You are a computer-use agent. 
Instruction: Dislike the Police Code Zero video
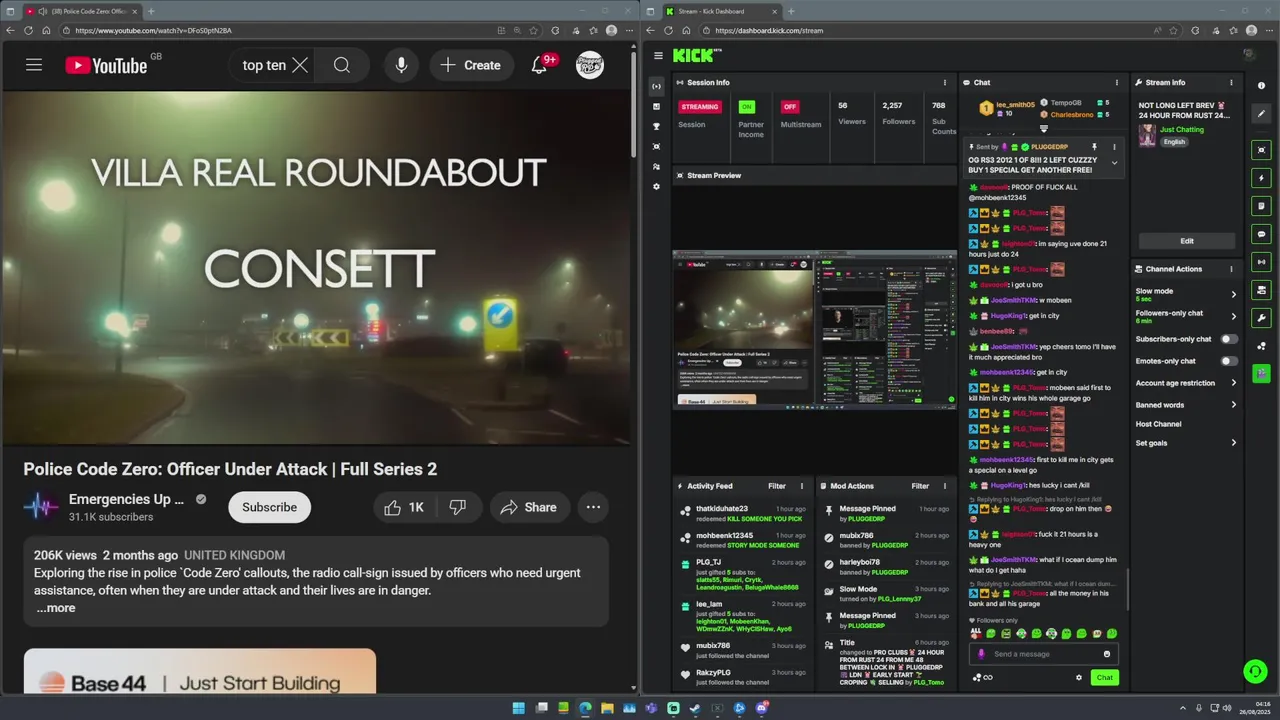[457, 507]
